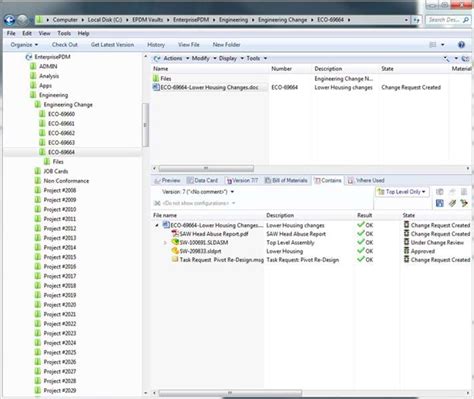Click the Explorer forward navigation arrow
Viewport: 474px width, 399px height.
pyautogui.click(x=22, y=20)
